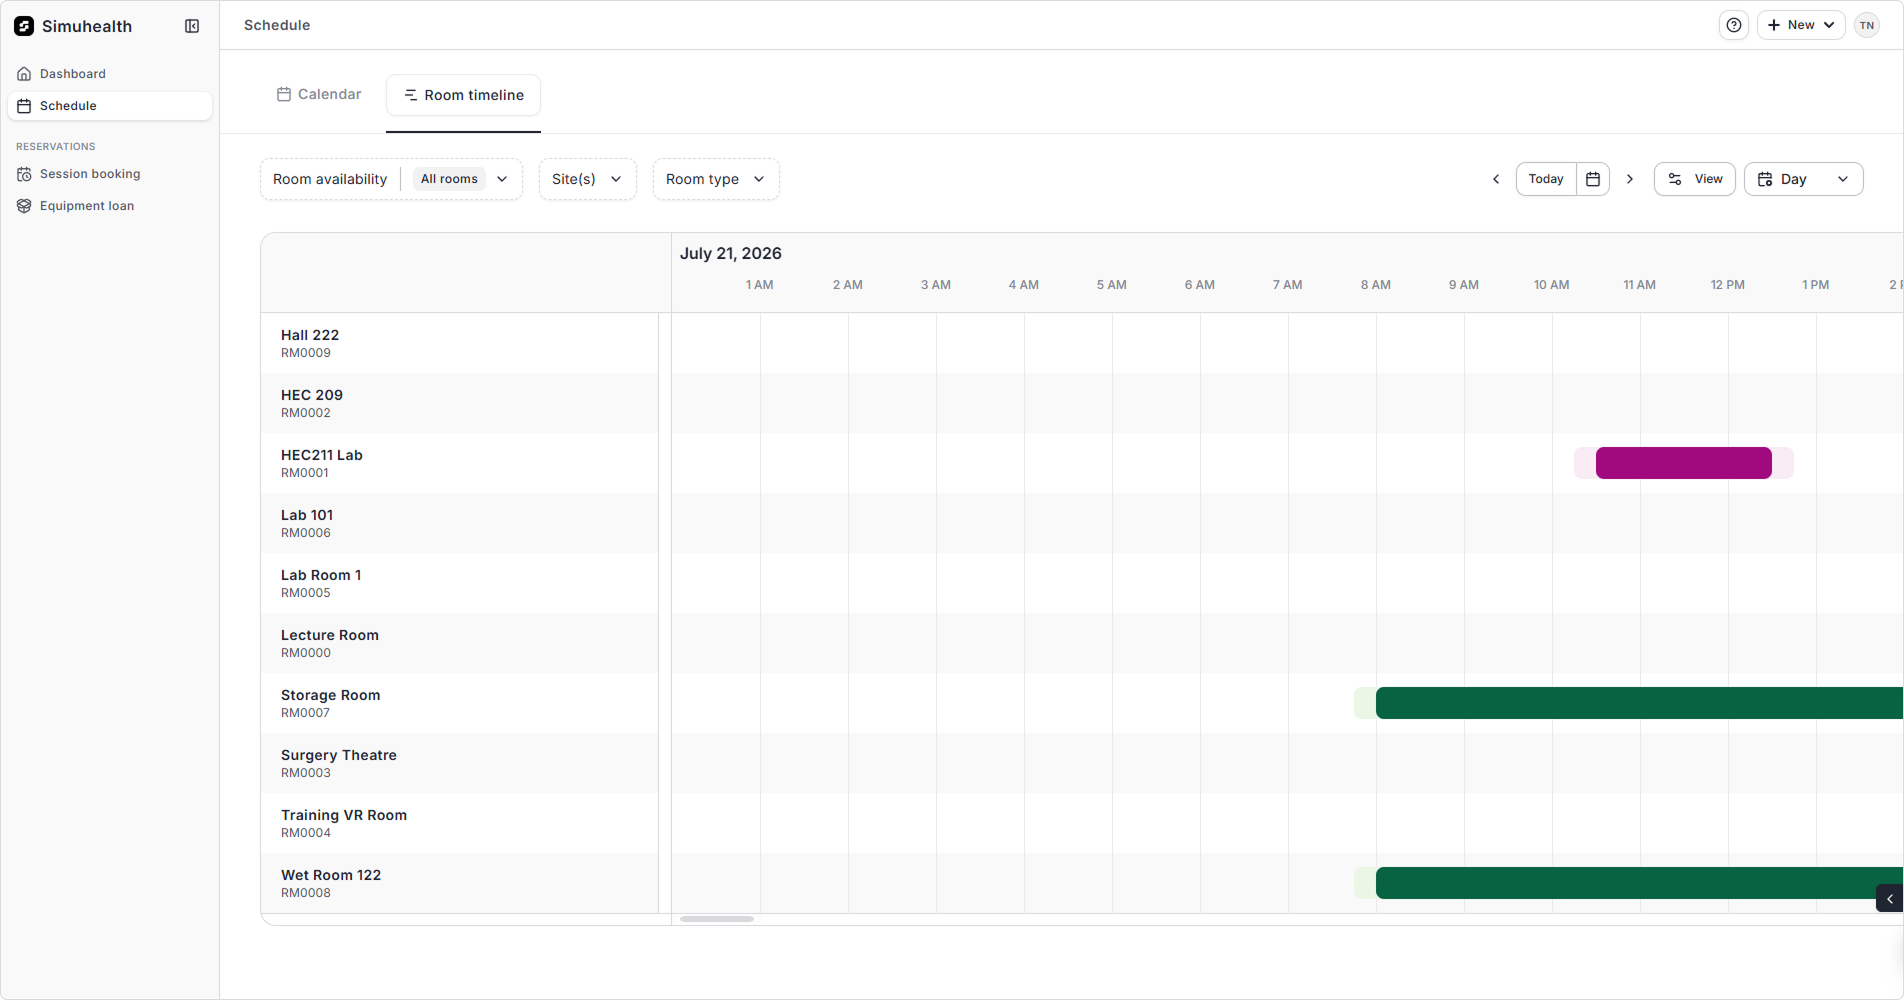Viewport: 1904px width, 1000px height.
Task: Select the HEC211 Lab room name
Action: pyautogui.click(x=322, y=455)
